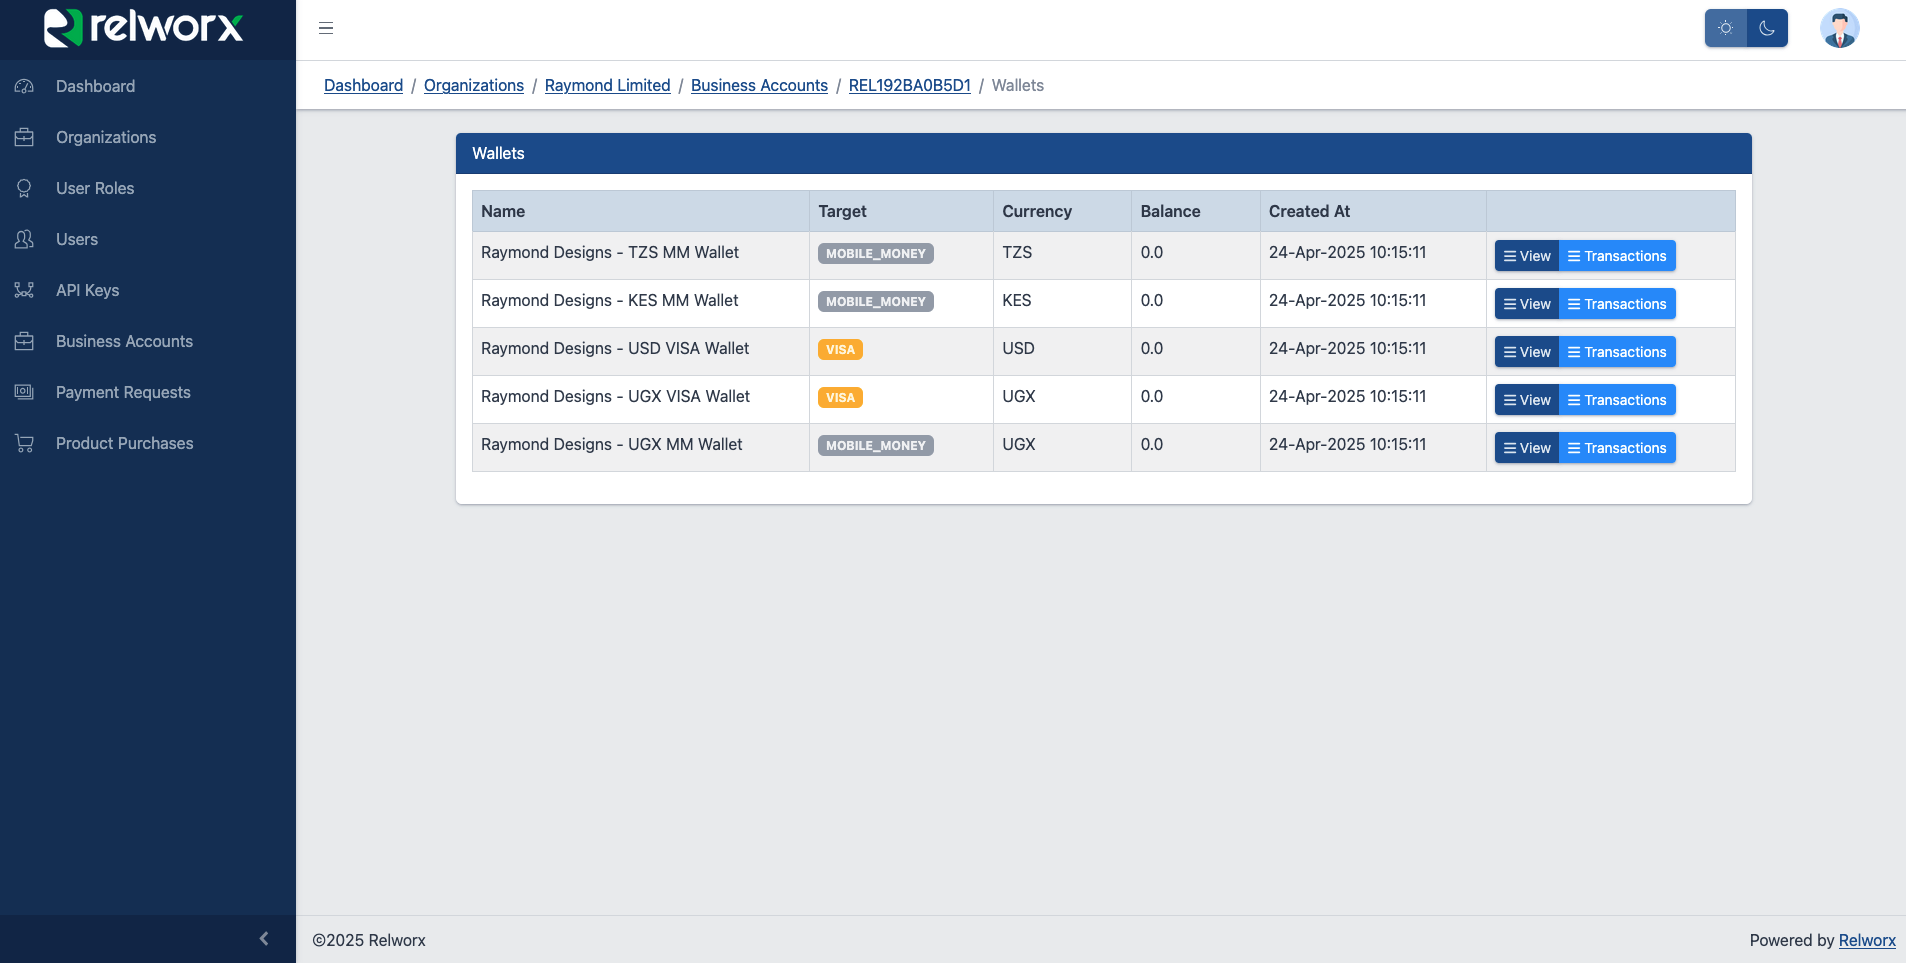Click the Organizations briefcase icon in sidebar
1906x963 pixels.
25,137
